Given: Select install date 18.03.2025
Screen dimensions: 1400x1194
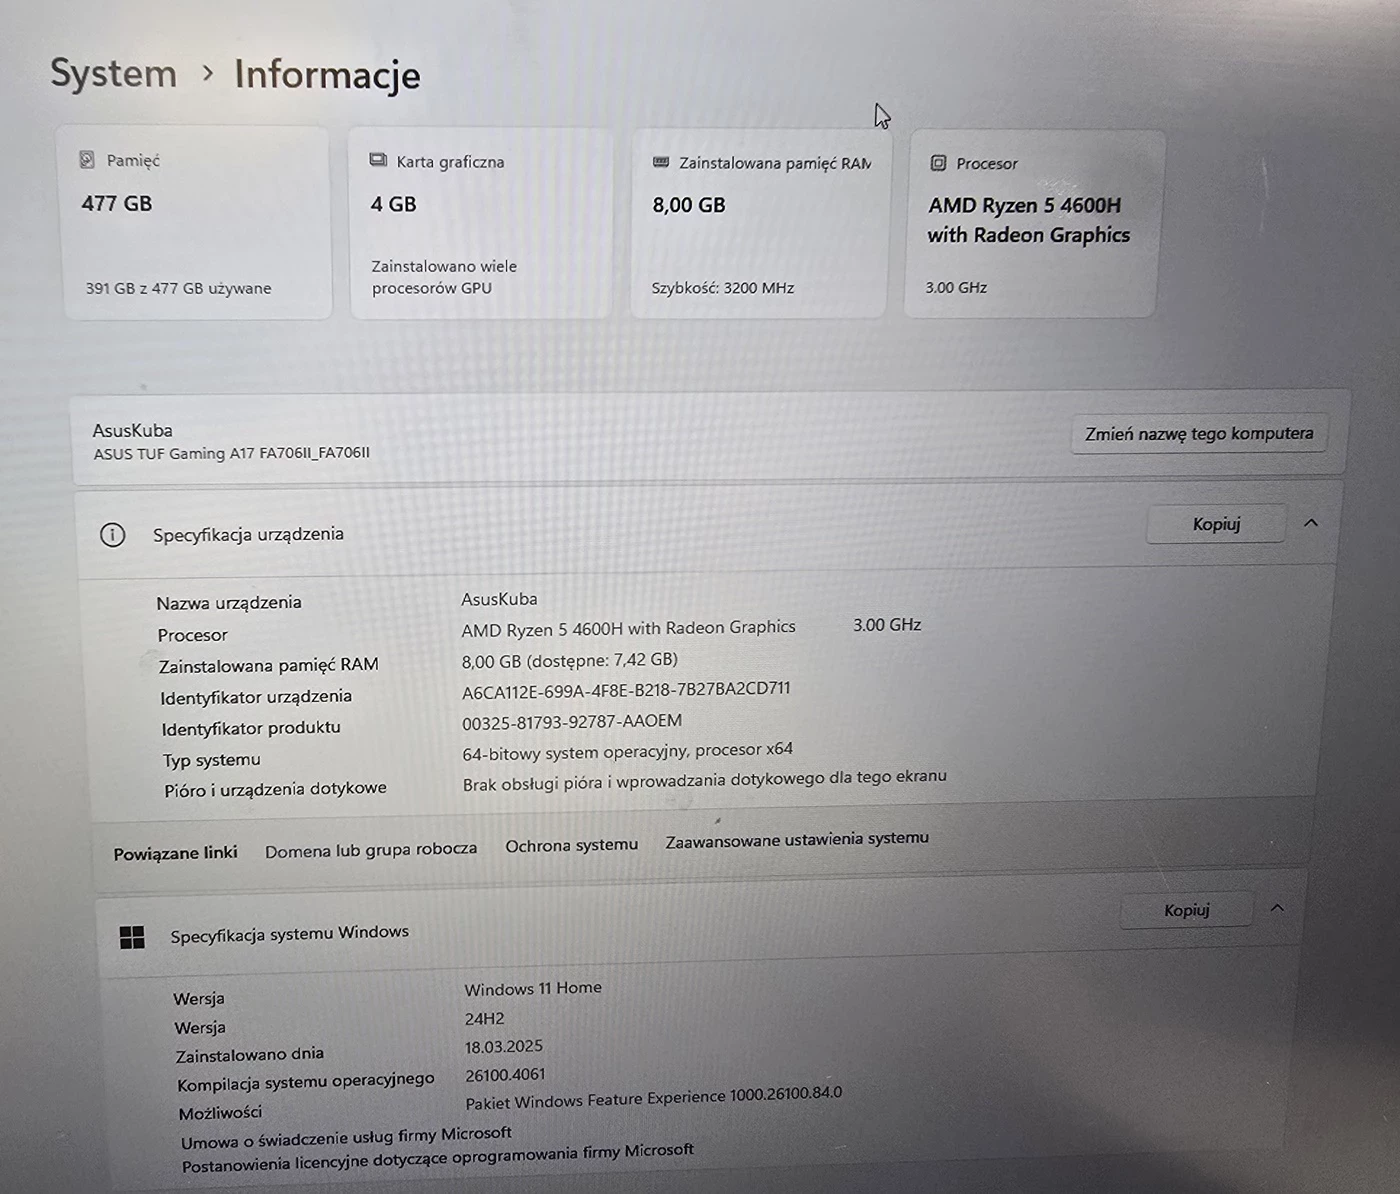Looking at the screenshot, I should coord(504,1047).
